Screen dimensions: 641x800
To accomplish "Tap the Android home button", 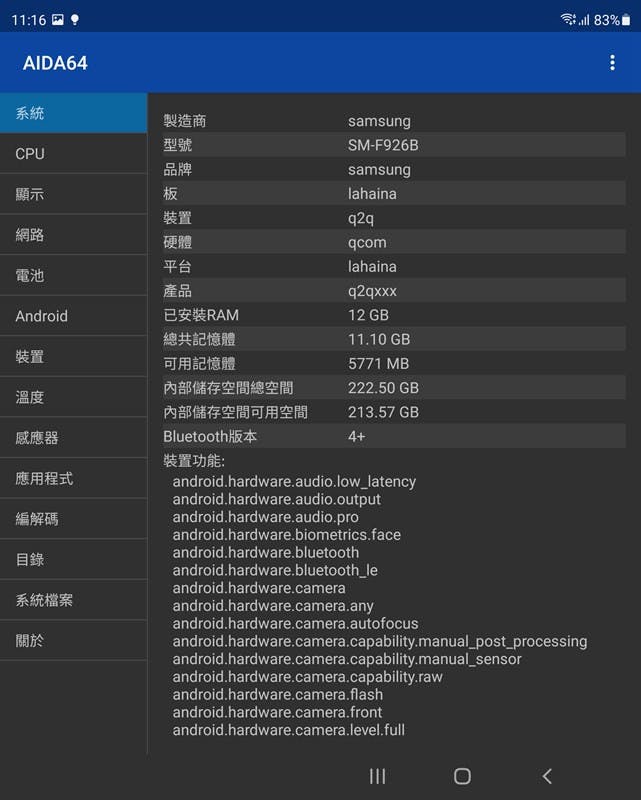I will 462,776.
